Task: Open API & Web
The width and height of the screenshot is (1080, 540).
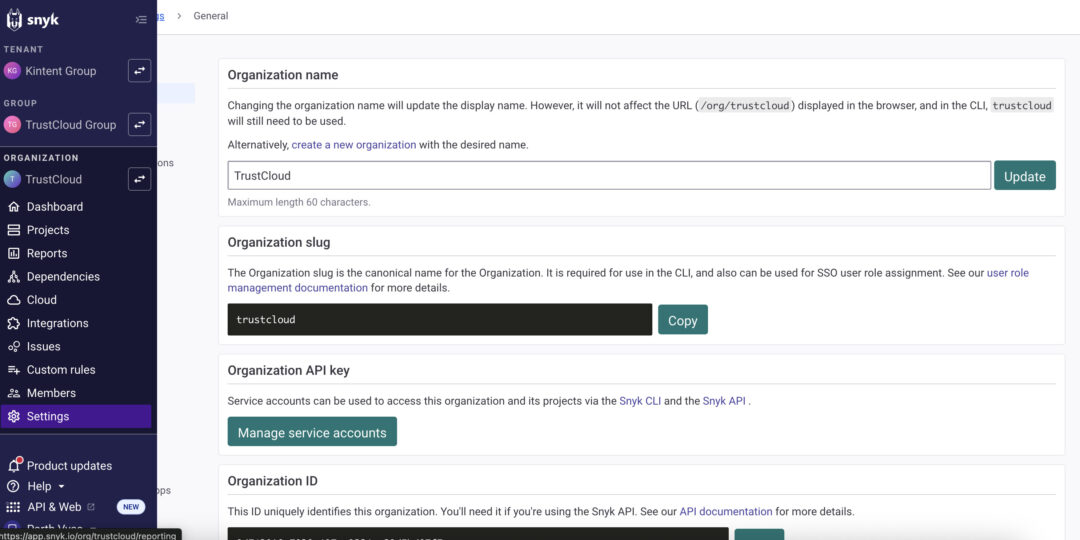Action: 54,507
